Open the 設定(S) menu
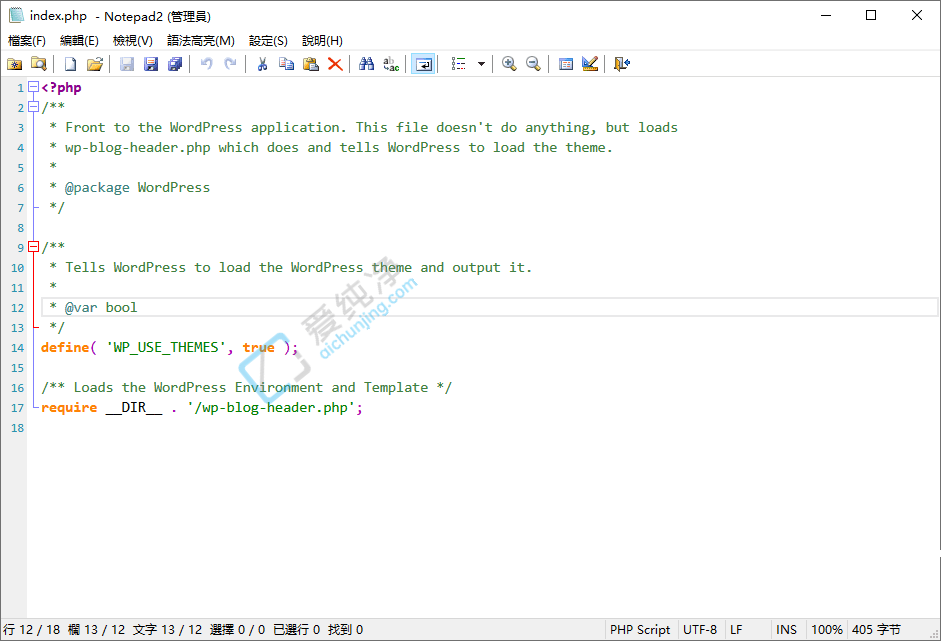This screenshot has width=941, height=641. [268, 41]
